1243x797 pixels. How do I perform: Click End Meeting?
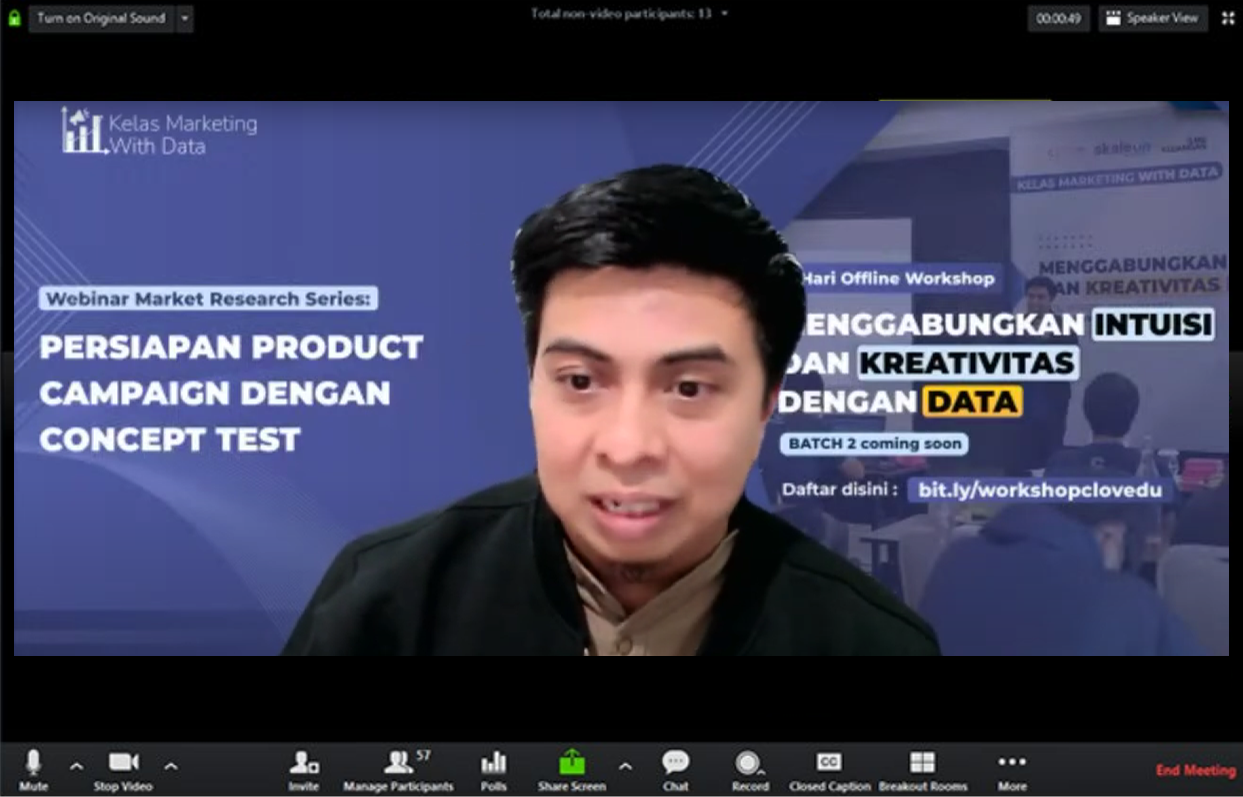tap(1195, 770)
